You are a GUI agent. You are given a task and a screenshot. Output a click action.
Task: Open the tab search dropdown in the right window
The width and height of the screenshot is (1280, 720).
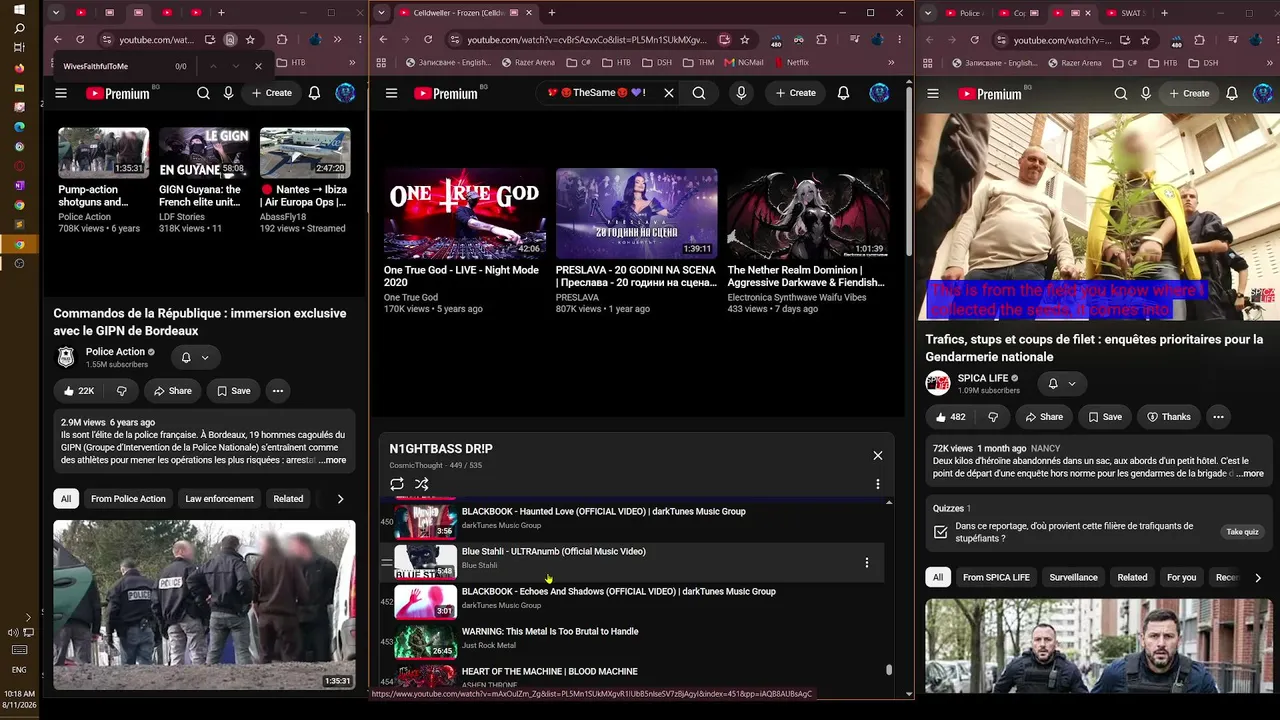click(930, 13)
